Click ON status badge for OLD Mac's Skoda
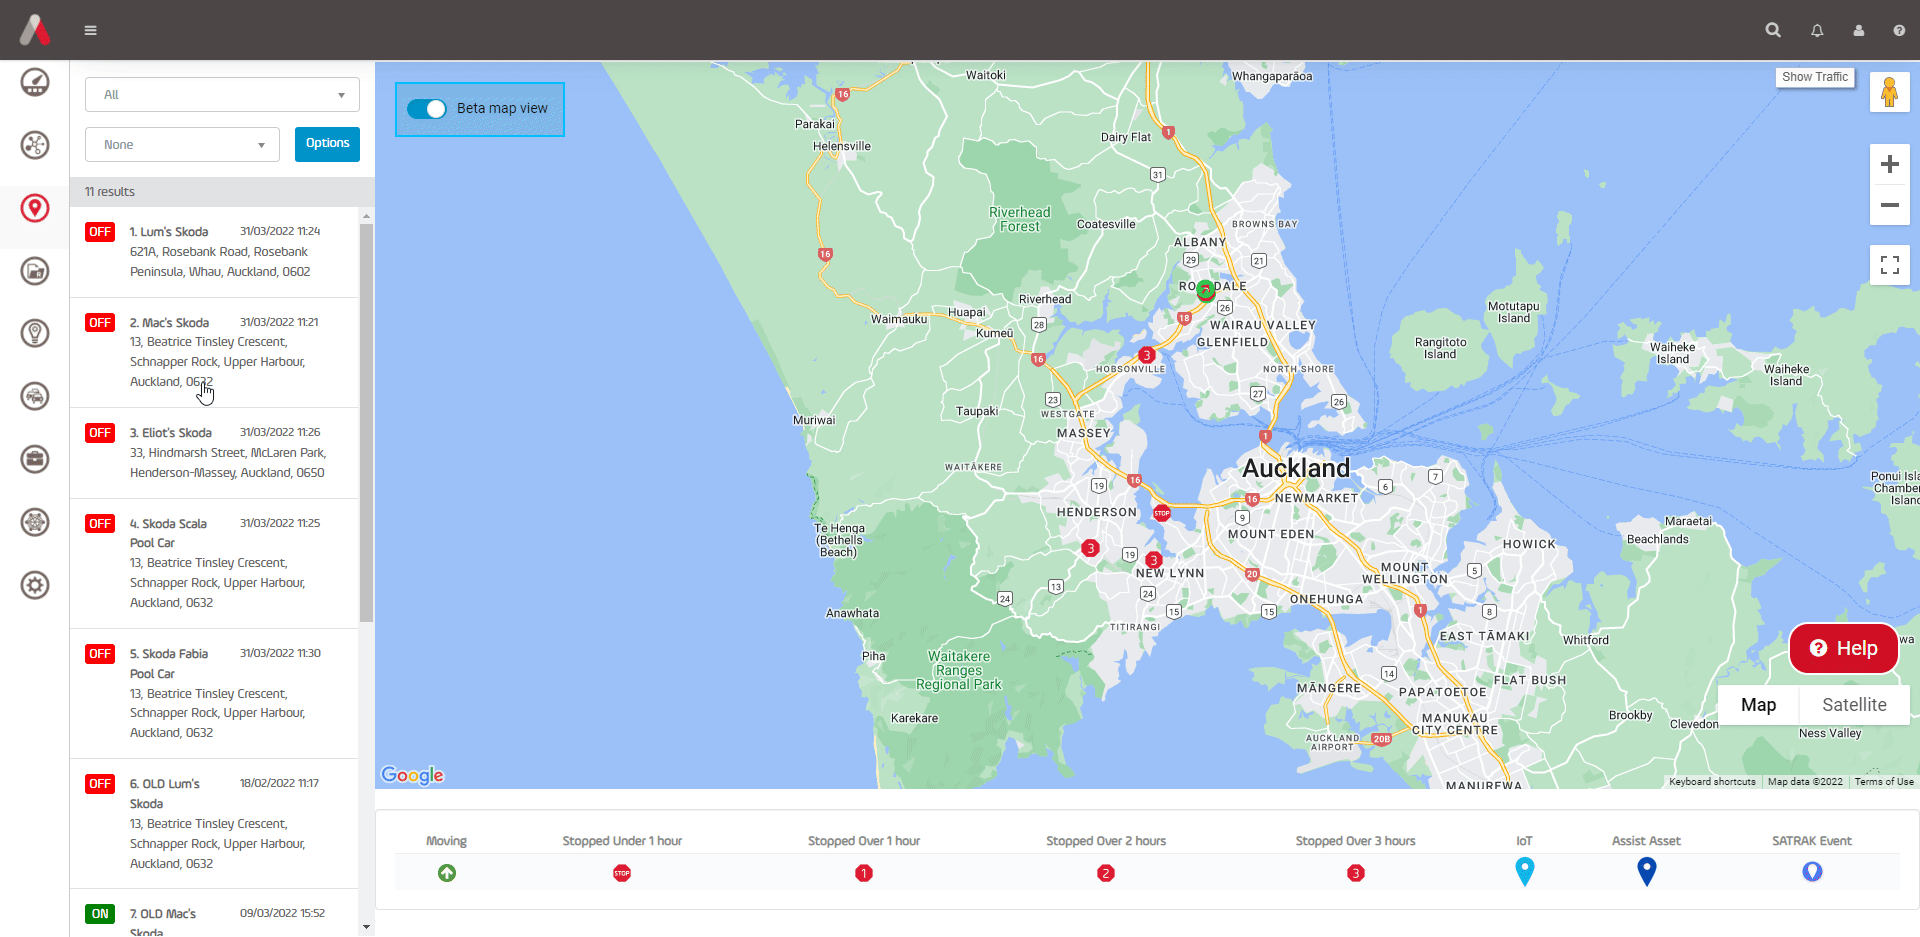This screenshot has height=937, width=1920. 100,914
